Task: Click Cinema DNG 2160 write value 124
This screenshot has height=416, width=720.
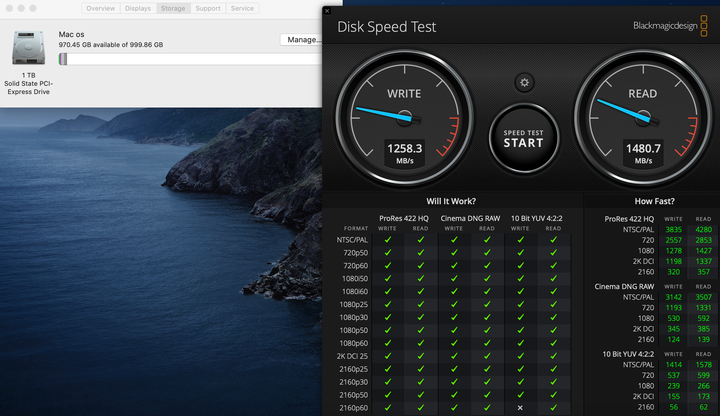Action: pyautogui.click(x=674, y=339)
